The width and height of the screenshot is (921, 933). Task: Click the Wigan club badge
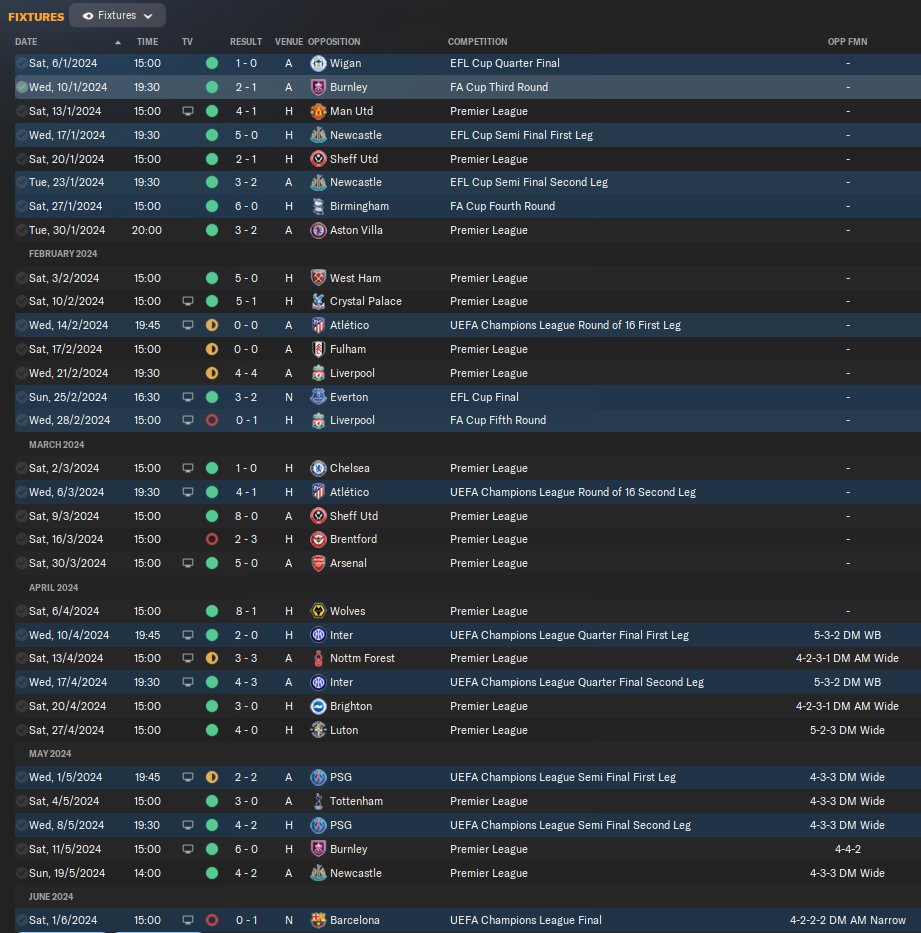click(318, 63)
